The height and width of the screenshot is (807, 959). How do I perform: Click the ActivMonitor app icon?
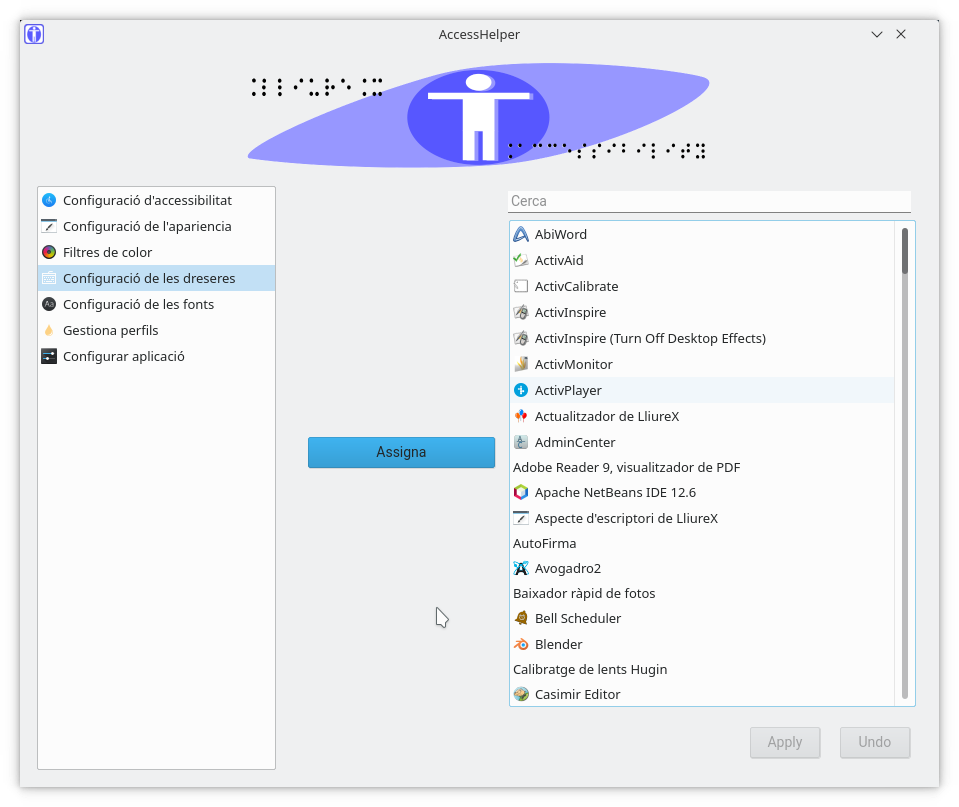[x=520, y=364]
